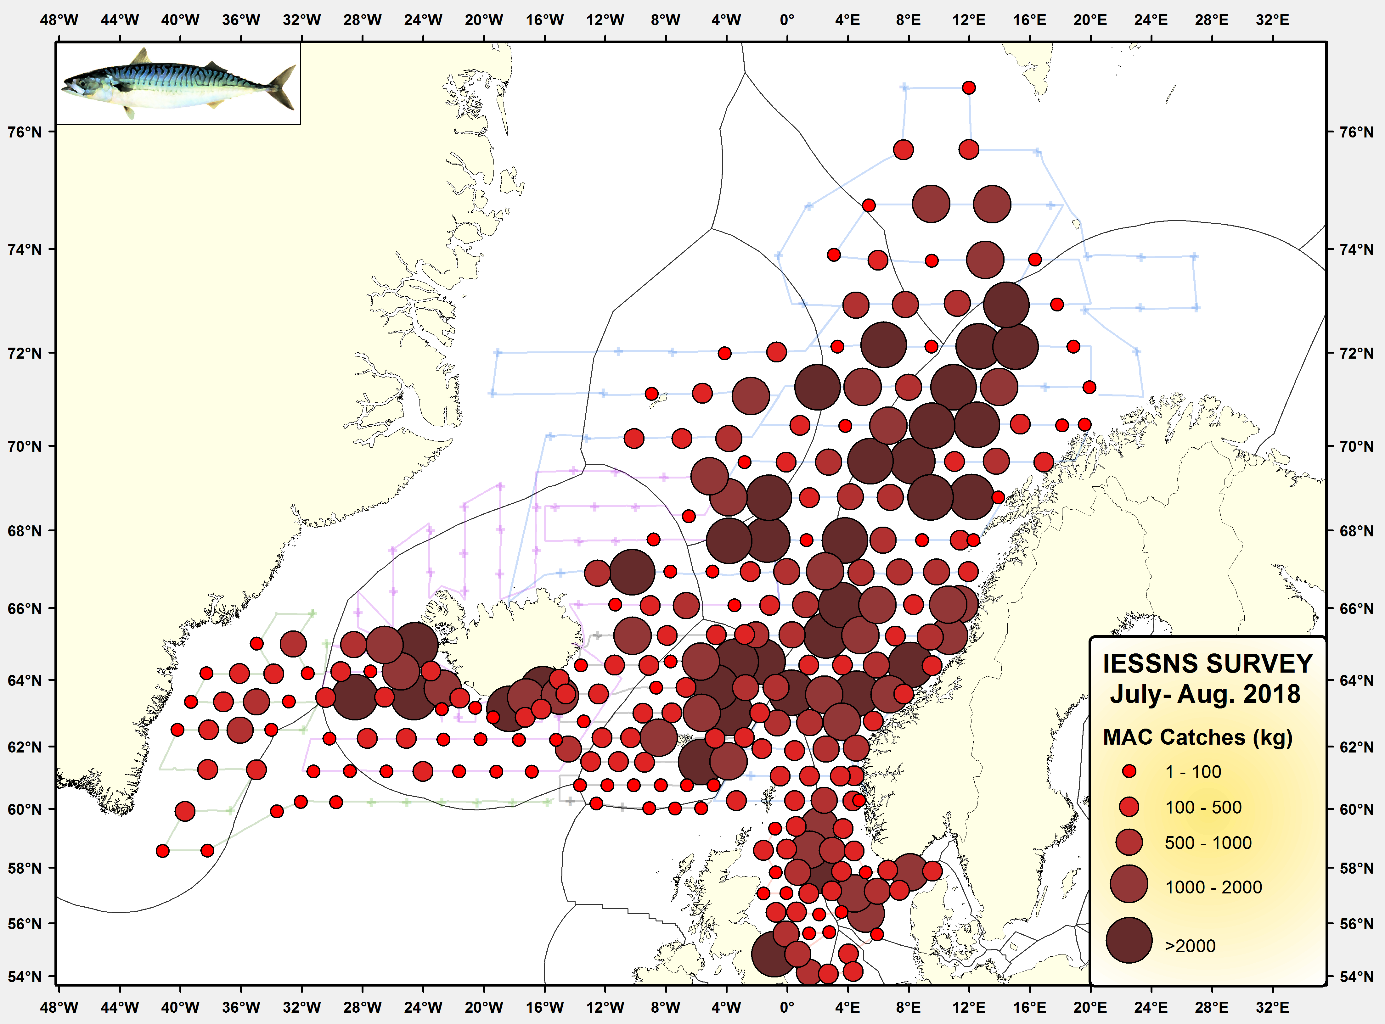This screenshot has height=1024, width=1385.
Task: Click the 48°W label on top axis
Action: click(x=59, y=20)
